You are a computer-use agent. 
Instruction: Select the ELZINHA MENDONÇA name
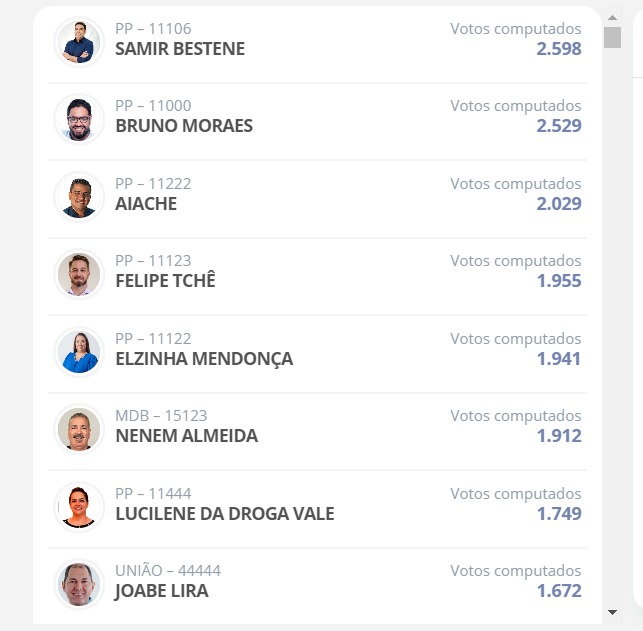click(x=204, y=359)
